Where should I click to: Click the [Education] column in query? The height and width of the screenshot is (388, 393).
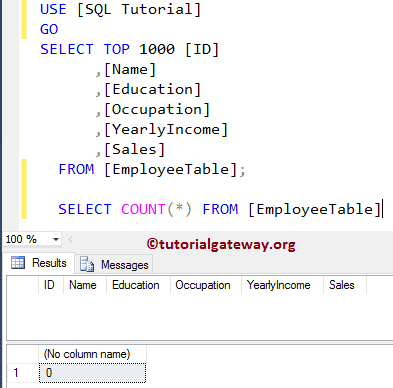[152, 89]
